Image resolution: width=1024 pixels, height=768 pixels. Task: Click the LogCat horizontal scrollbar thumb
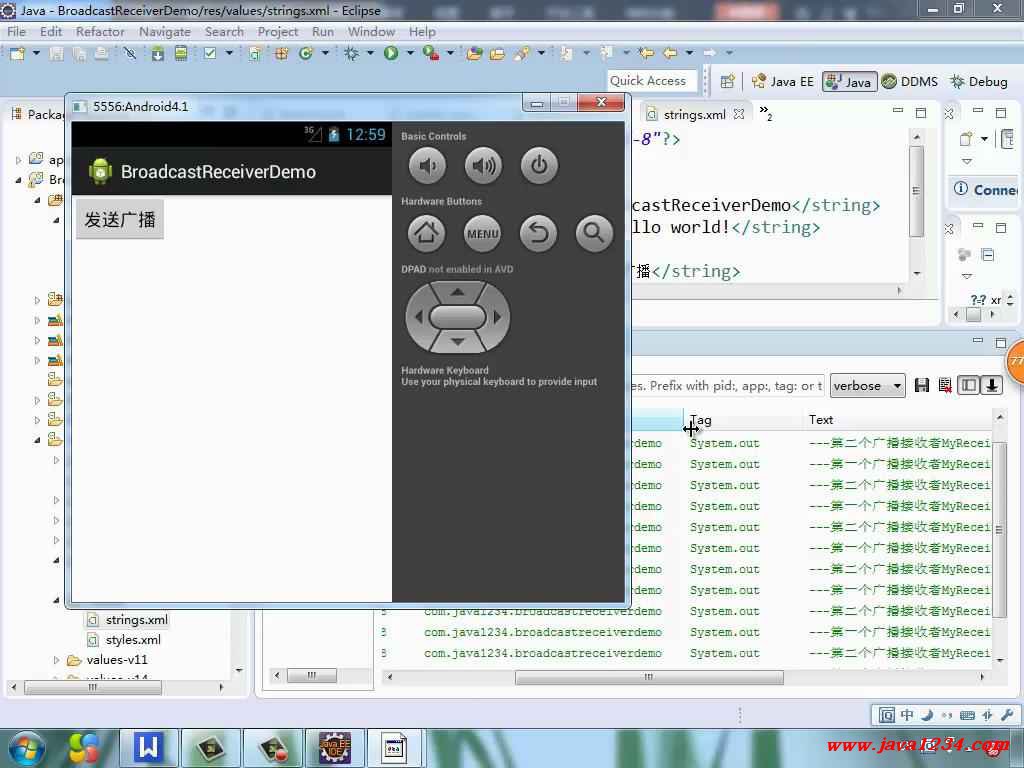(649, 677)
